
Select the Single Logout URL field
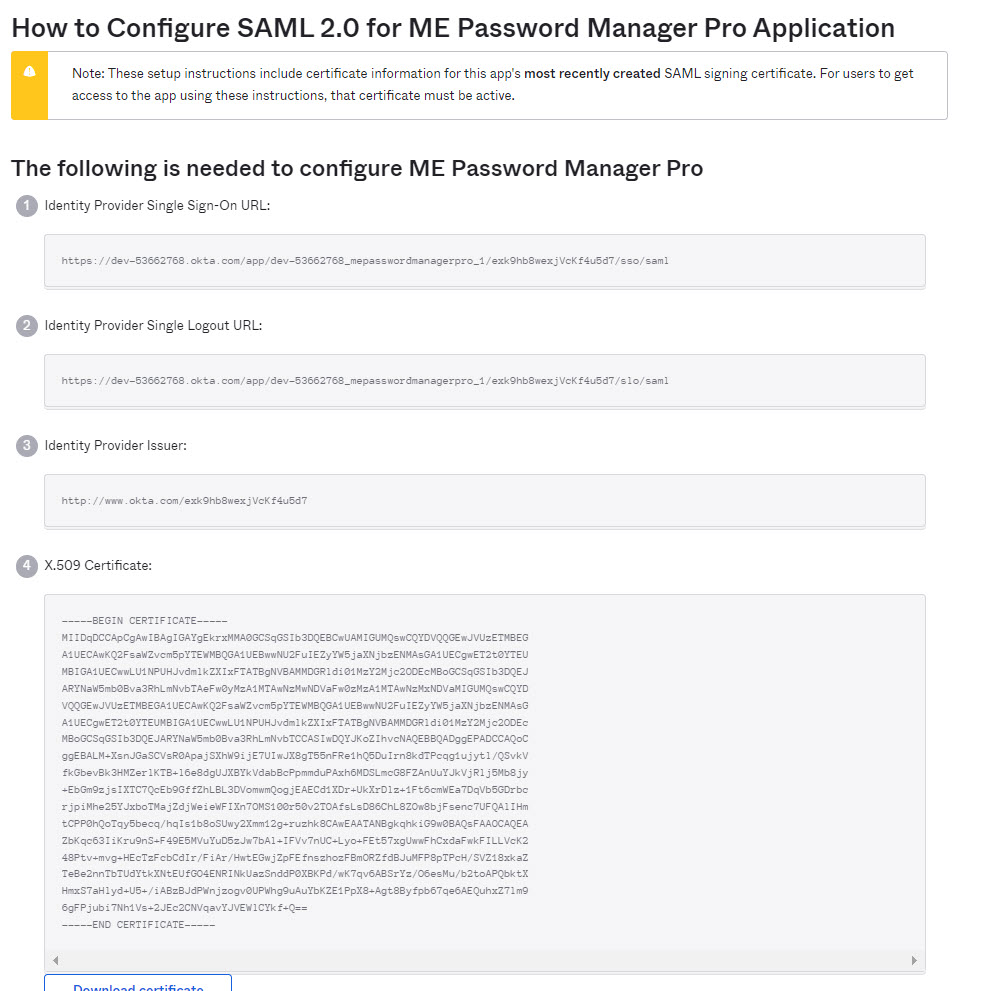pyautogui.click(x=484, y=381)
